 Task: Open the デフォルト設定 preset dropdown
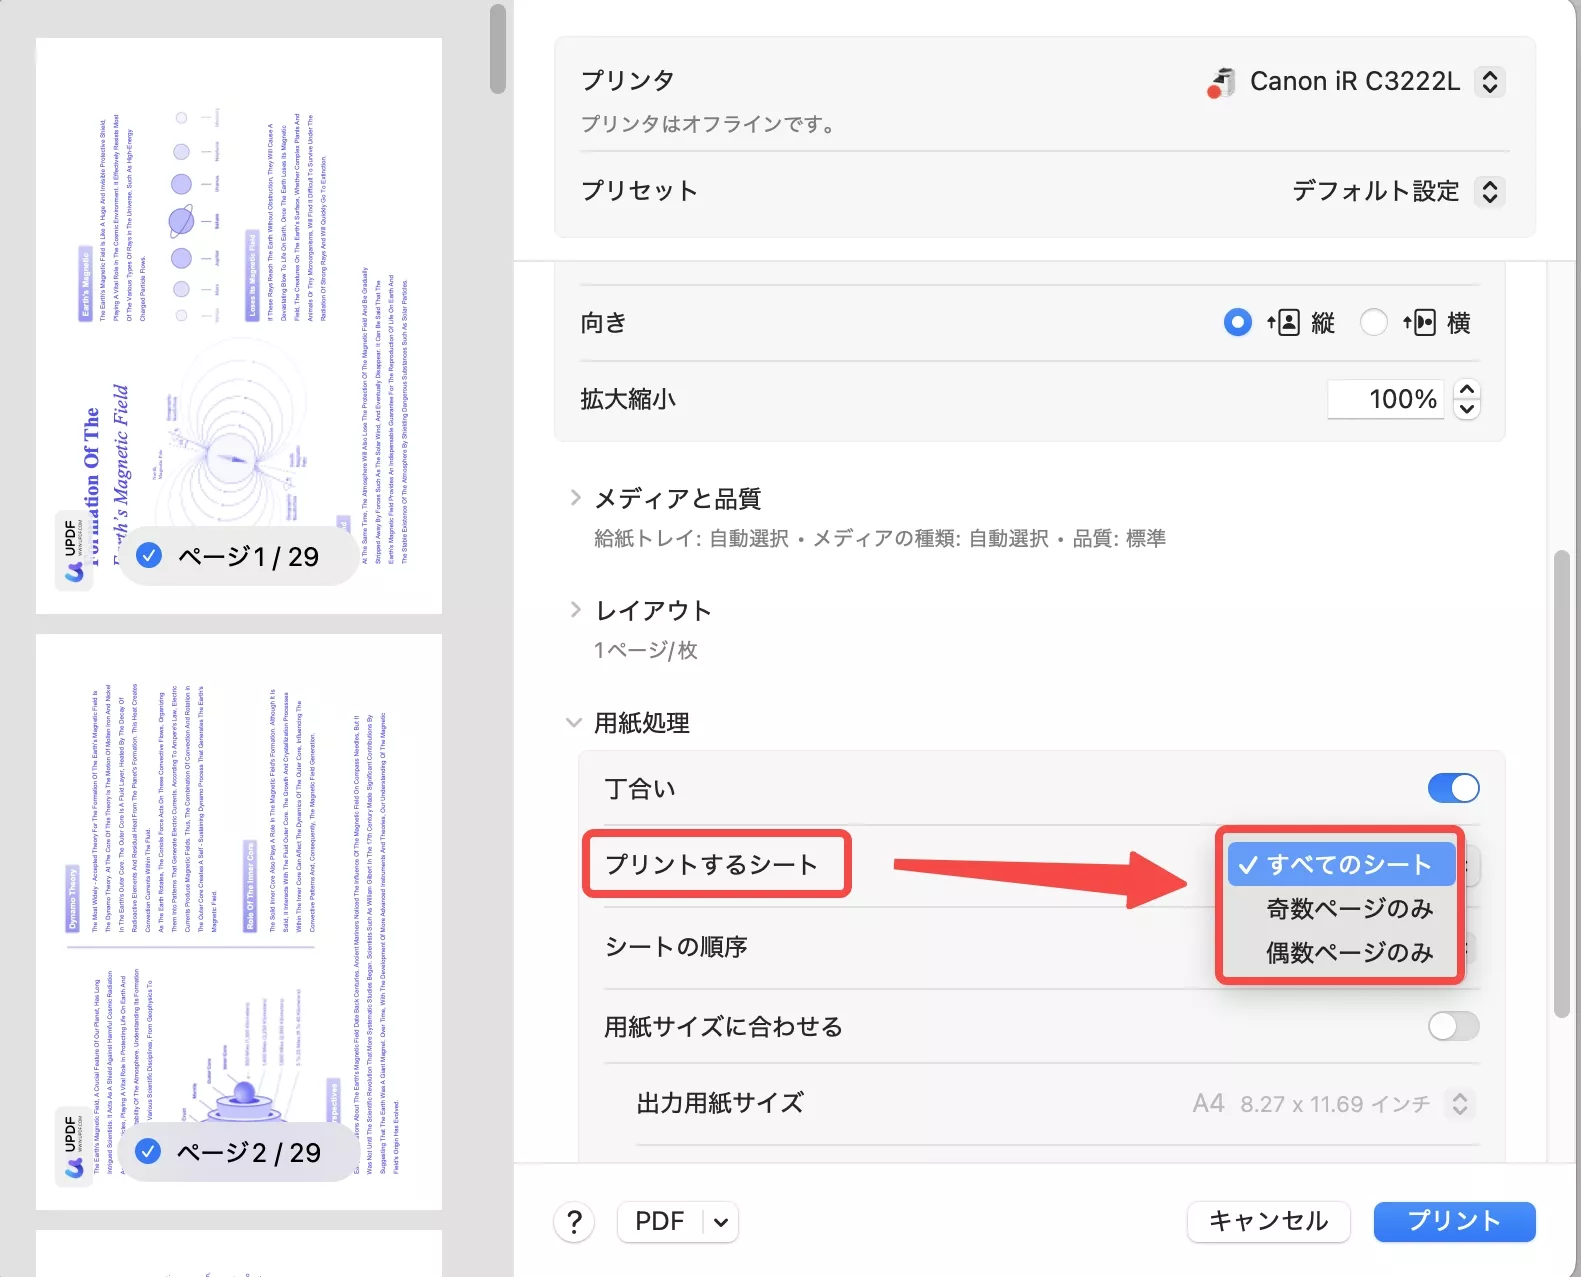click(x=1489, y=191)
